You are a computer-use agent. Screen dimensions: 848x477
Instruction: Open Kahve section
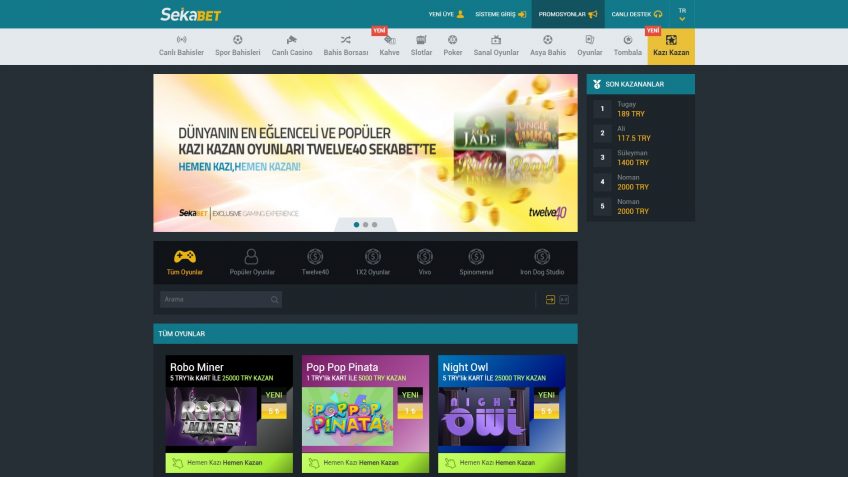tap(389, 46)
